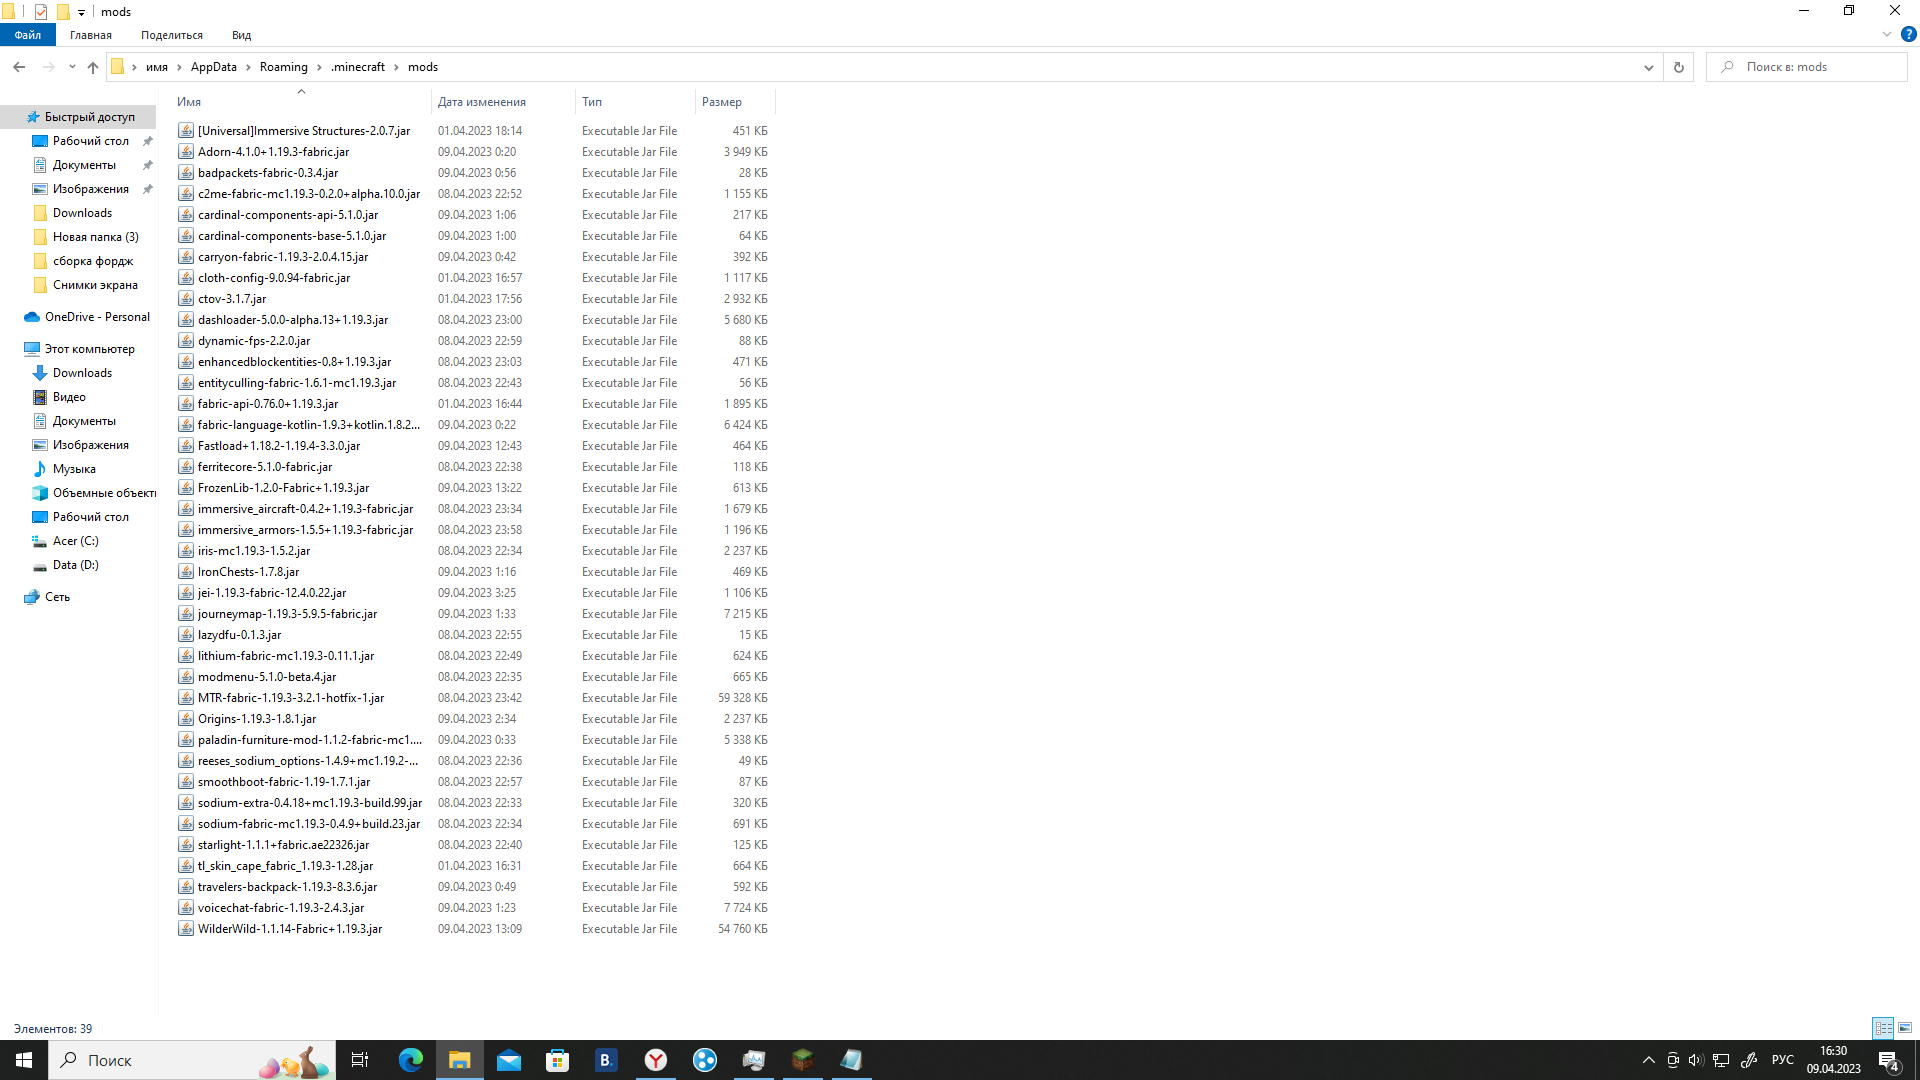Click the Refresh button in address bar
The height and width of the screenshot is (1080, 1920).
tap(1679, 67)
